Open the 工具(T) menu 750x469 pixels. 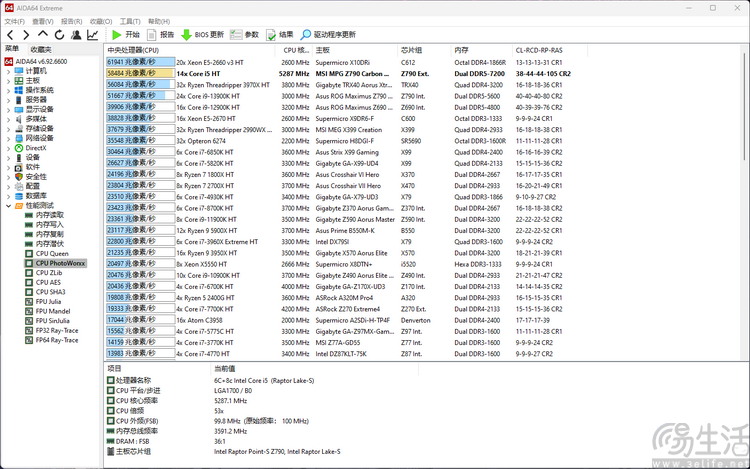130,22
